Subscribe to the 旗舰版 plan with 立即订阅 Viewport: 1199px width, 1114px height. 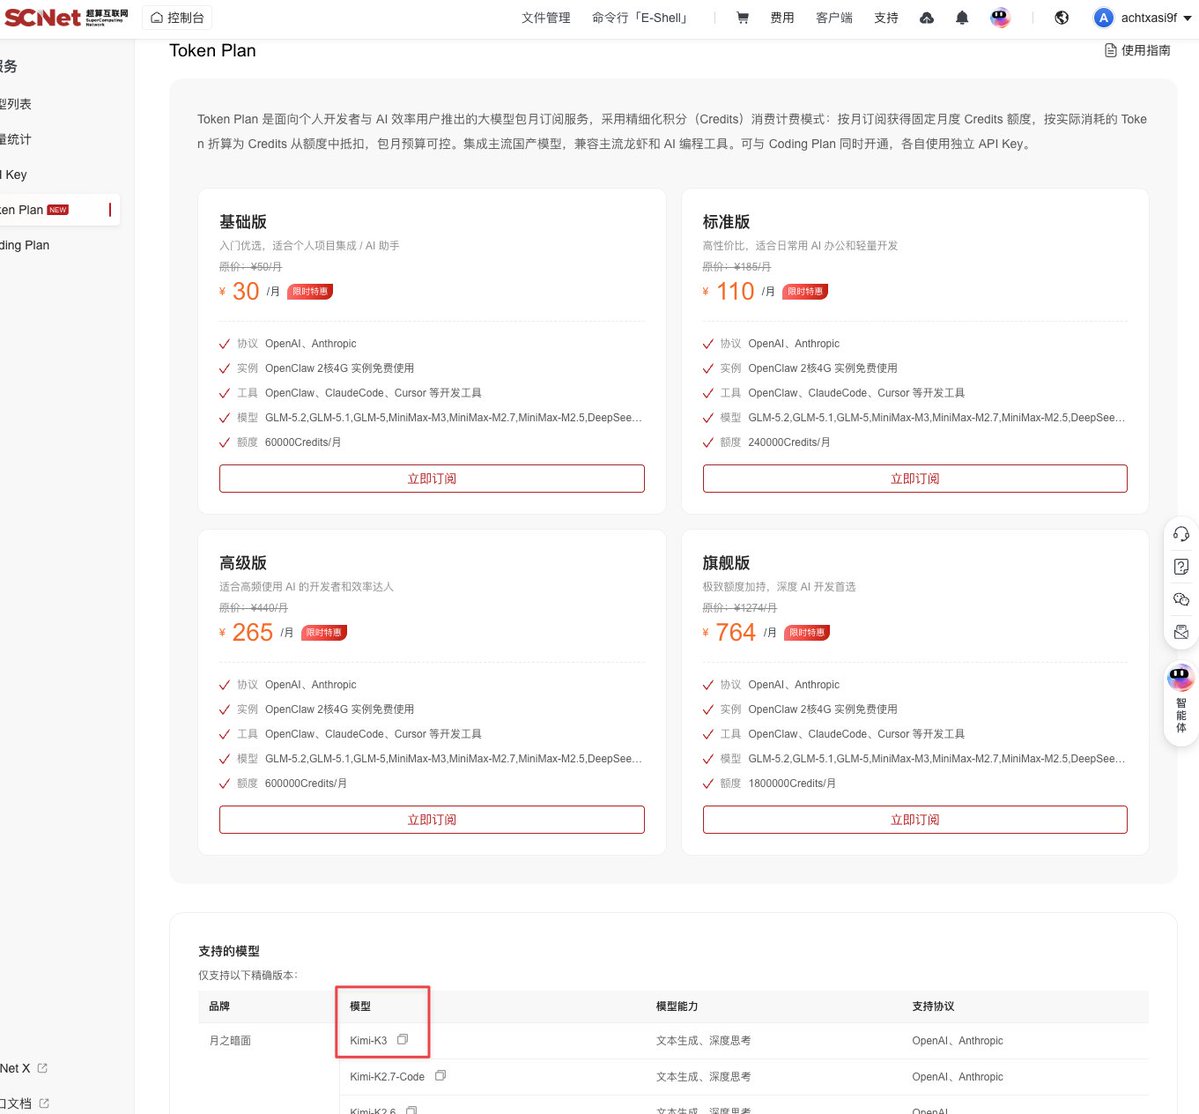915,820
